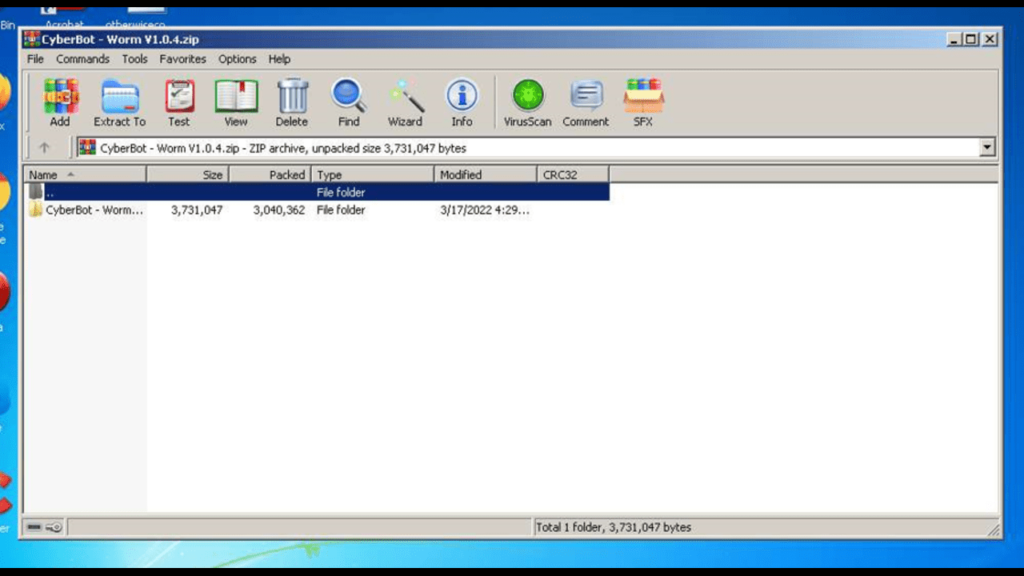The height and width of the screenshot is (576, 1024).
Task: Select the CyberBot - Worm folder icon
Action: click(x=35, y=210)
